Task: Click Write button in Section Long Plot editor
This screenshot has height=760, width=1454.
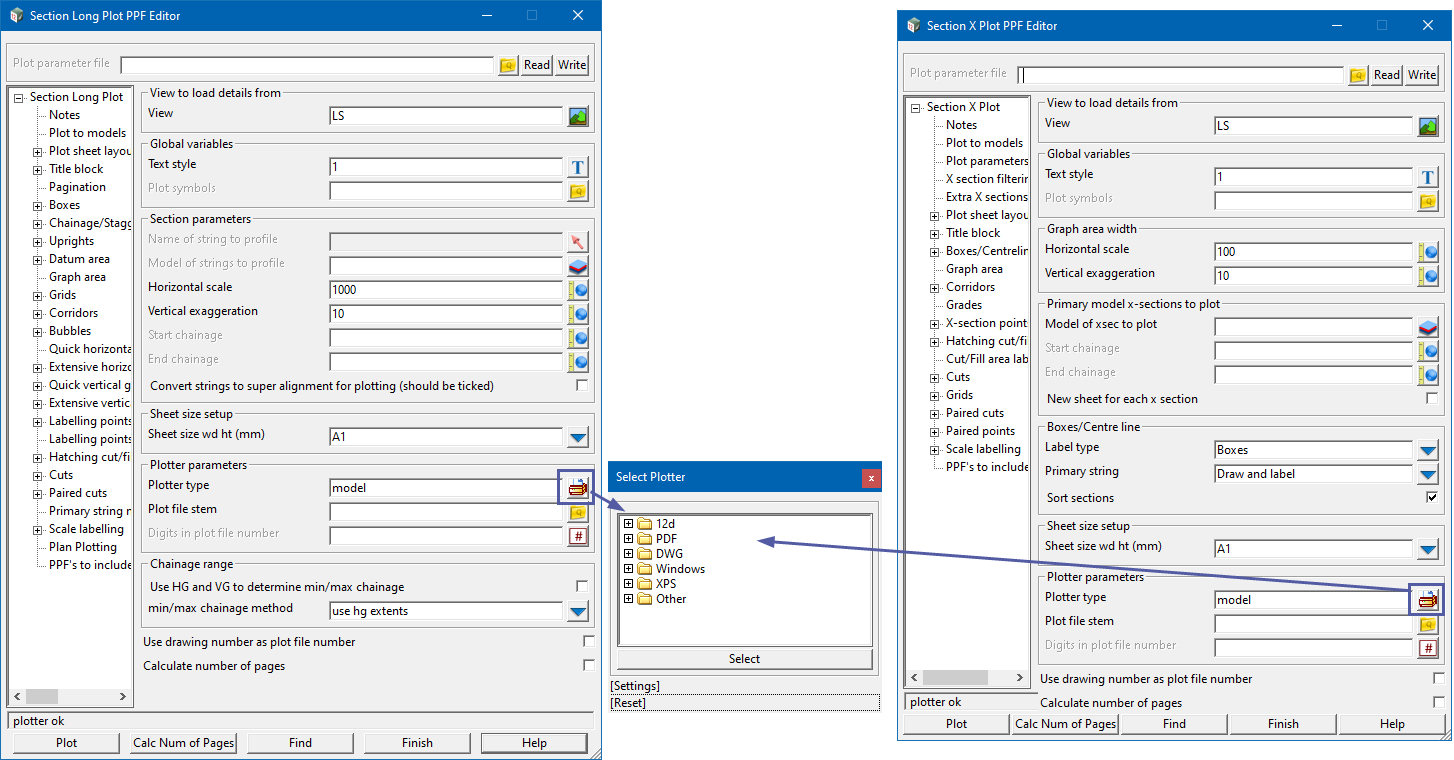Action: coord(572,65)
